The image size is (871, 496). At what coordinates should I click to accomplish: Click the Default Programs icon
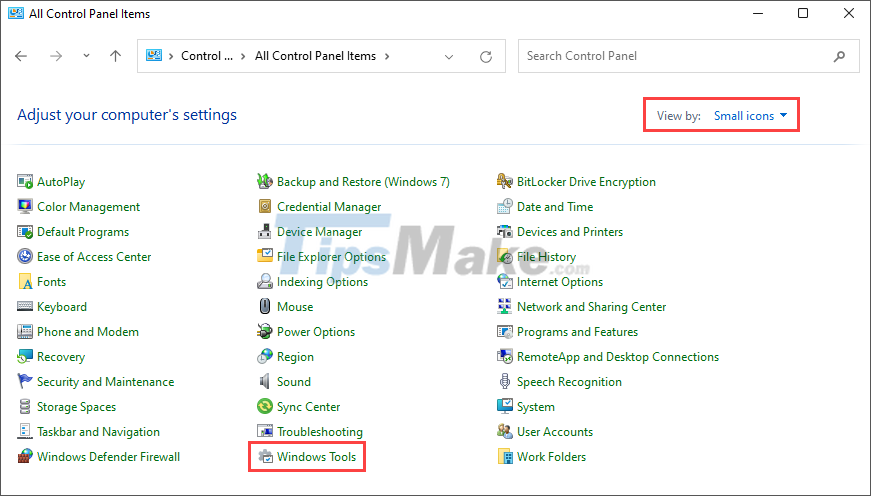click(x=25, y=232)
